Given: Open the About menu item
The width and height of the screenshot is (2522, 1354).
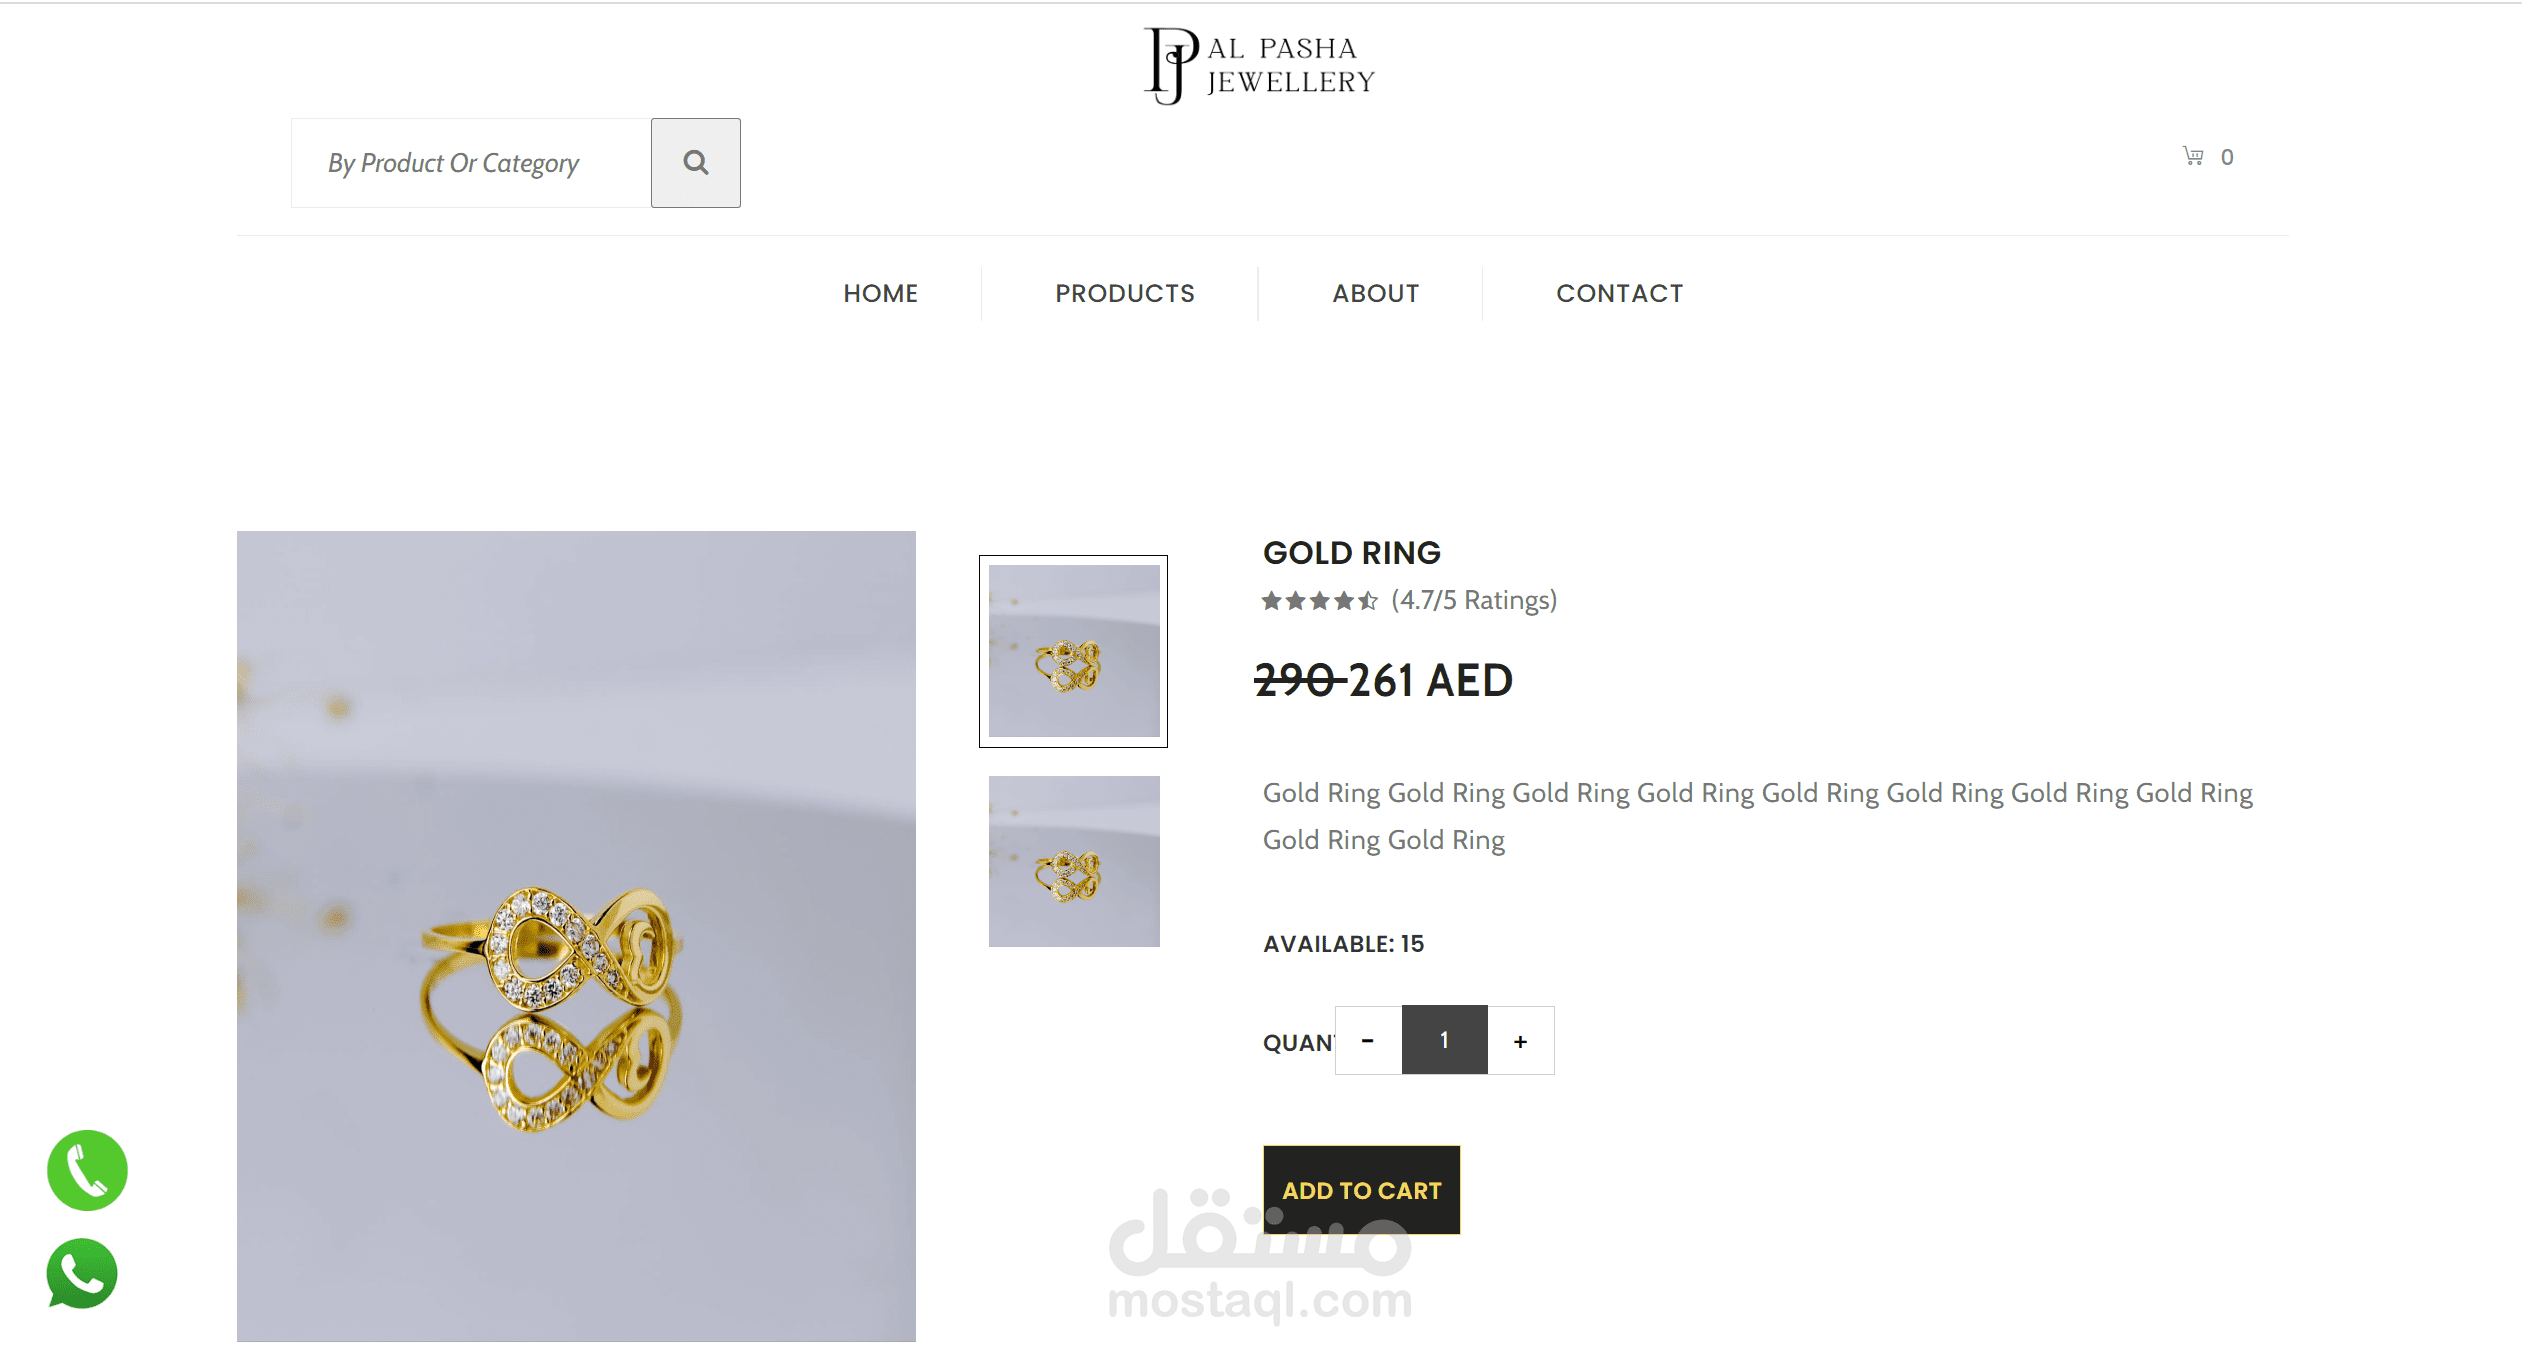Looking at the screenshot, I should (x=1375, y=293).
